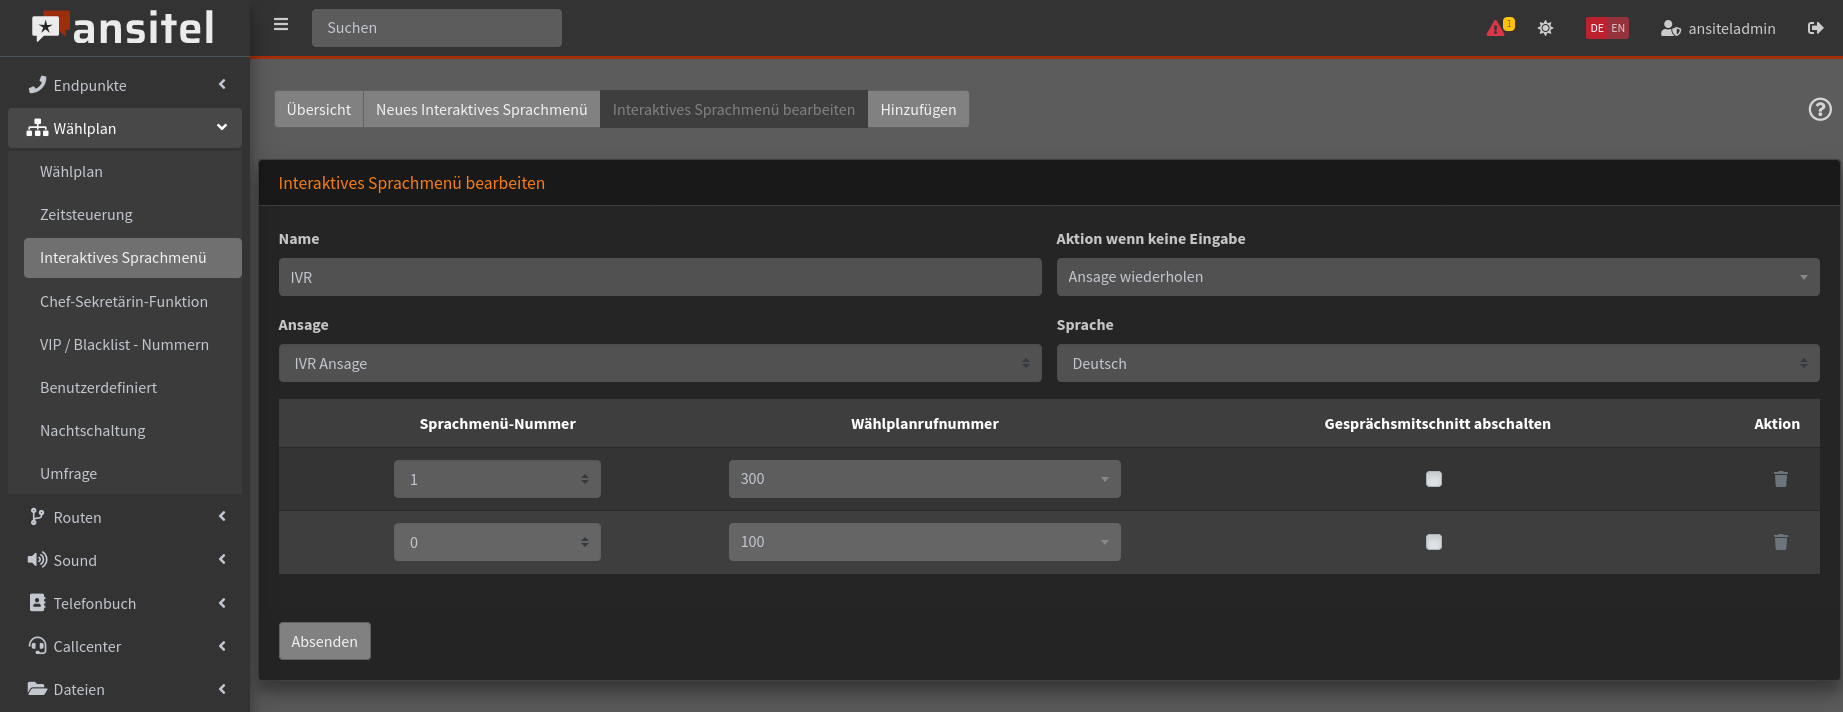Viewport: 1843px width, 712px height.
Task: Open the warning alert notification icon
Action: pos(1497,28)
